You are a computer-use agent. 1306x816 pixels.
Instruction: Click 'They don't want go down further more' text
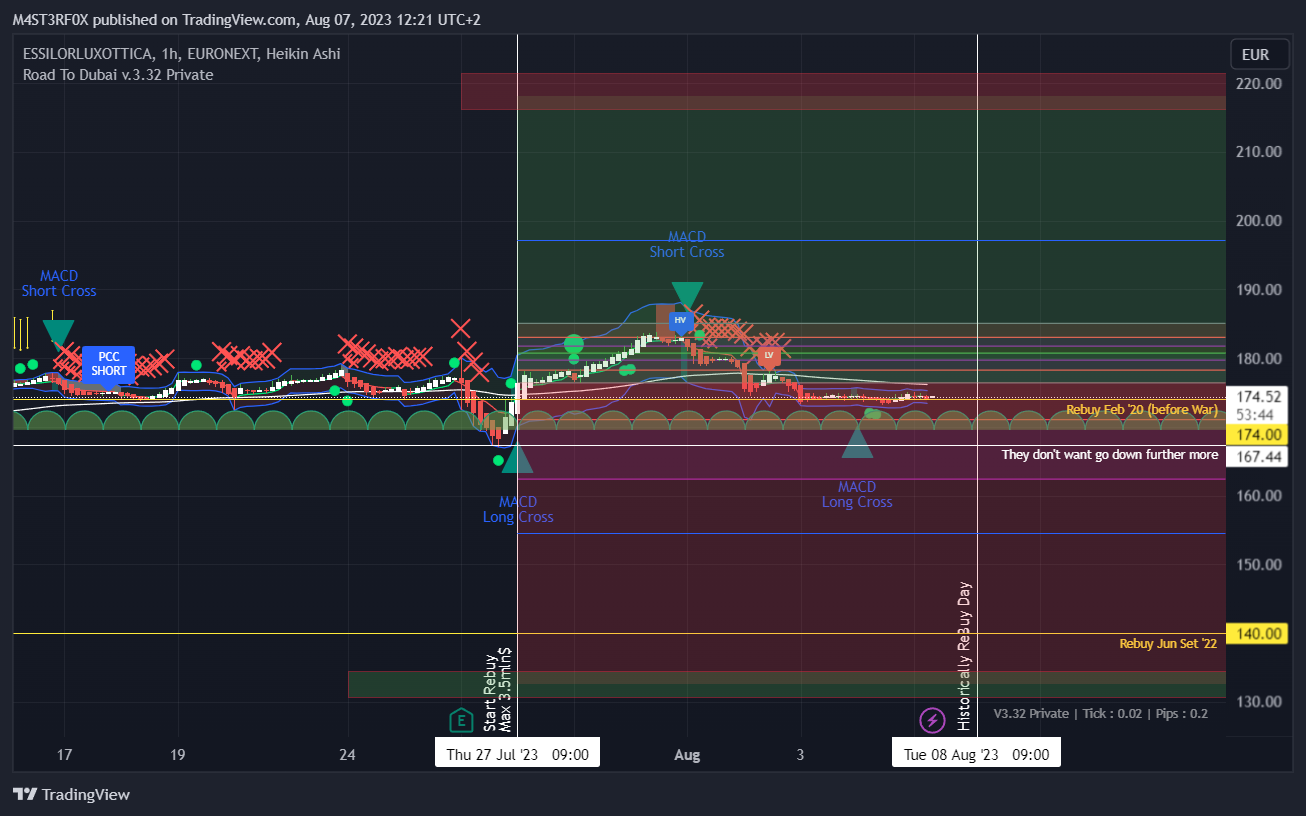[x=1110, y=455]
